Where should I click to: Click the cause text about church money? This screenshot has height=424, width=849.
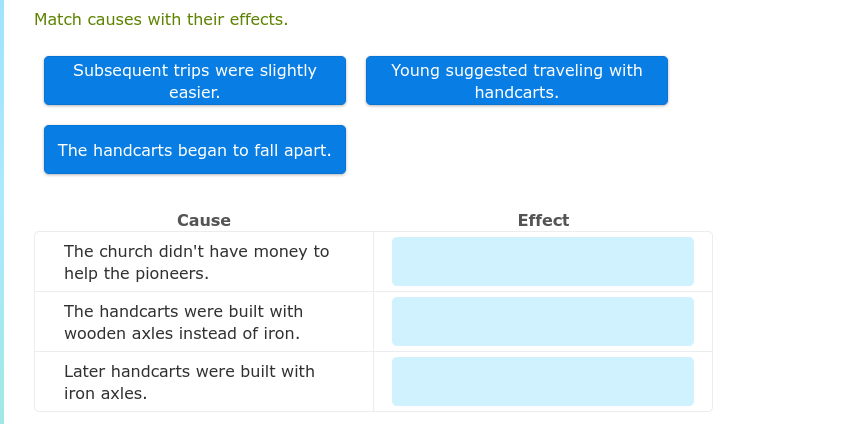(x=197, y=262)
